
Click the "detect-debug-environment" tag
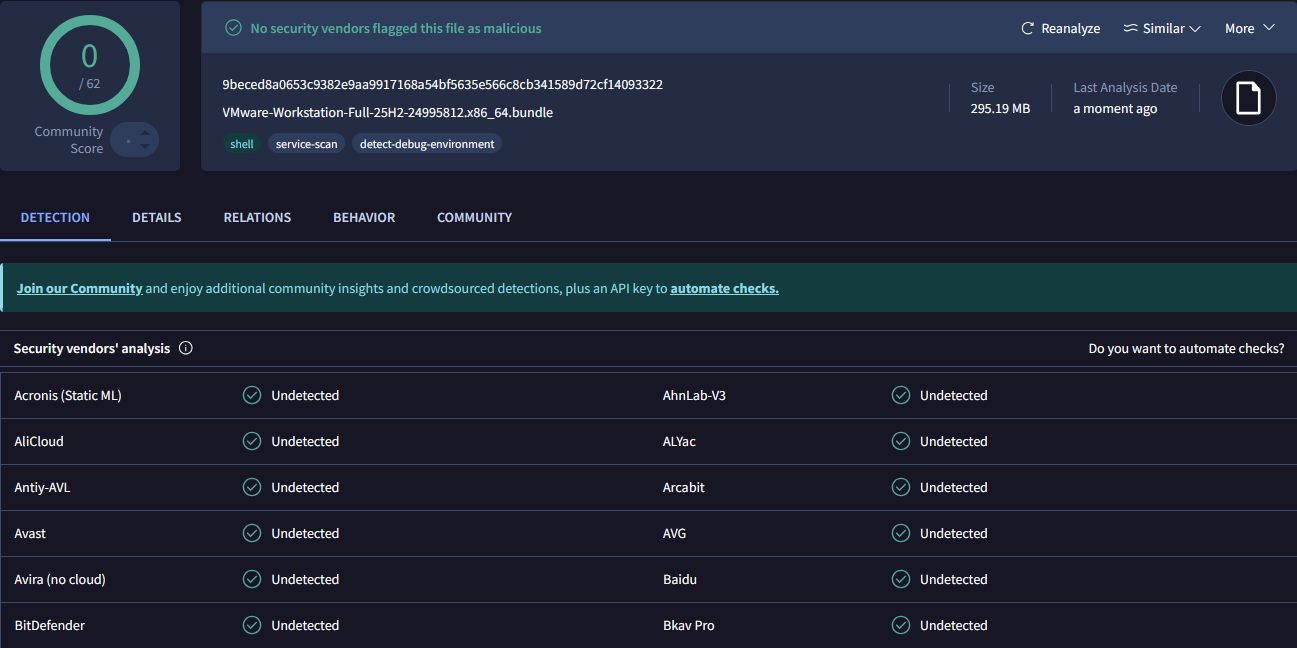[427, 144]
